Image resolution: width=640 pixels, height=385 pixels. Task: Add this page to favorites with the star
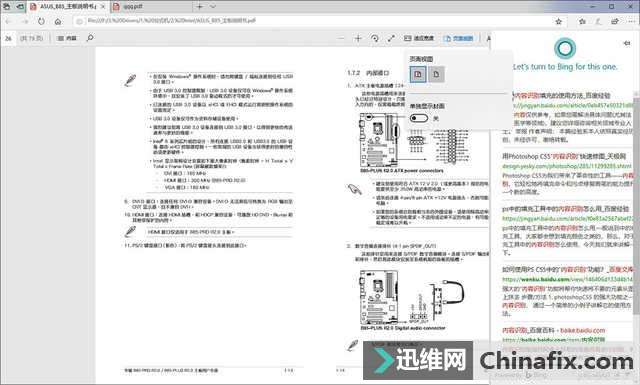559,21
